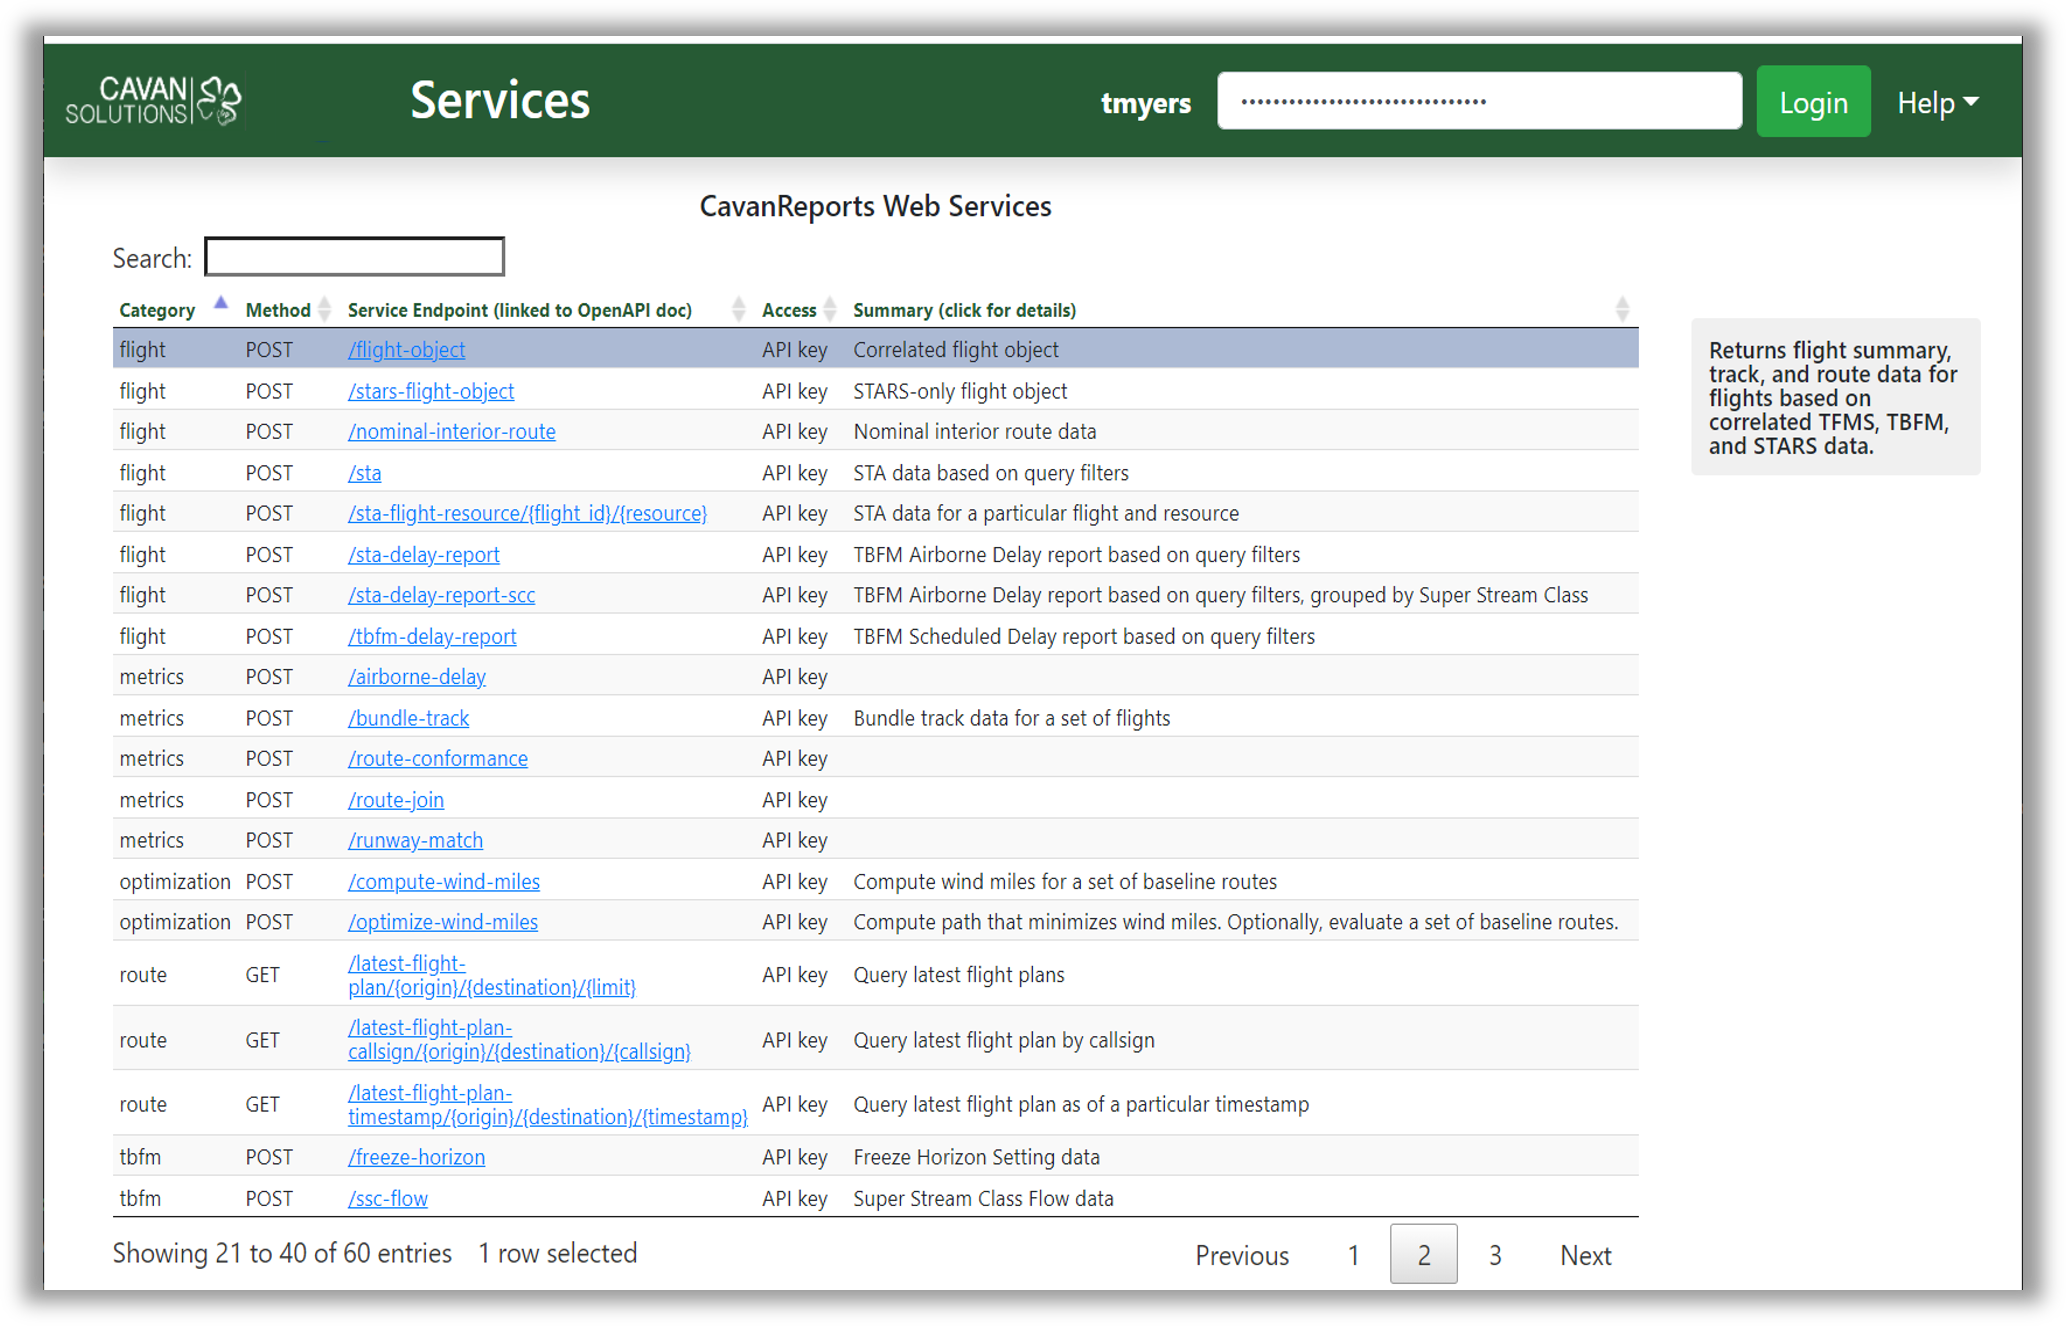Viewport: 2066px width, 1326px height.
Task: Sort by Summary column arrows
Action: coord(1621,310)
